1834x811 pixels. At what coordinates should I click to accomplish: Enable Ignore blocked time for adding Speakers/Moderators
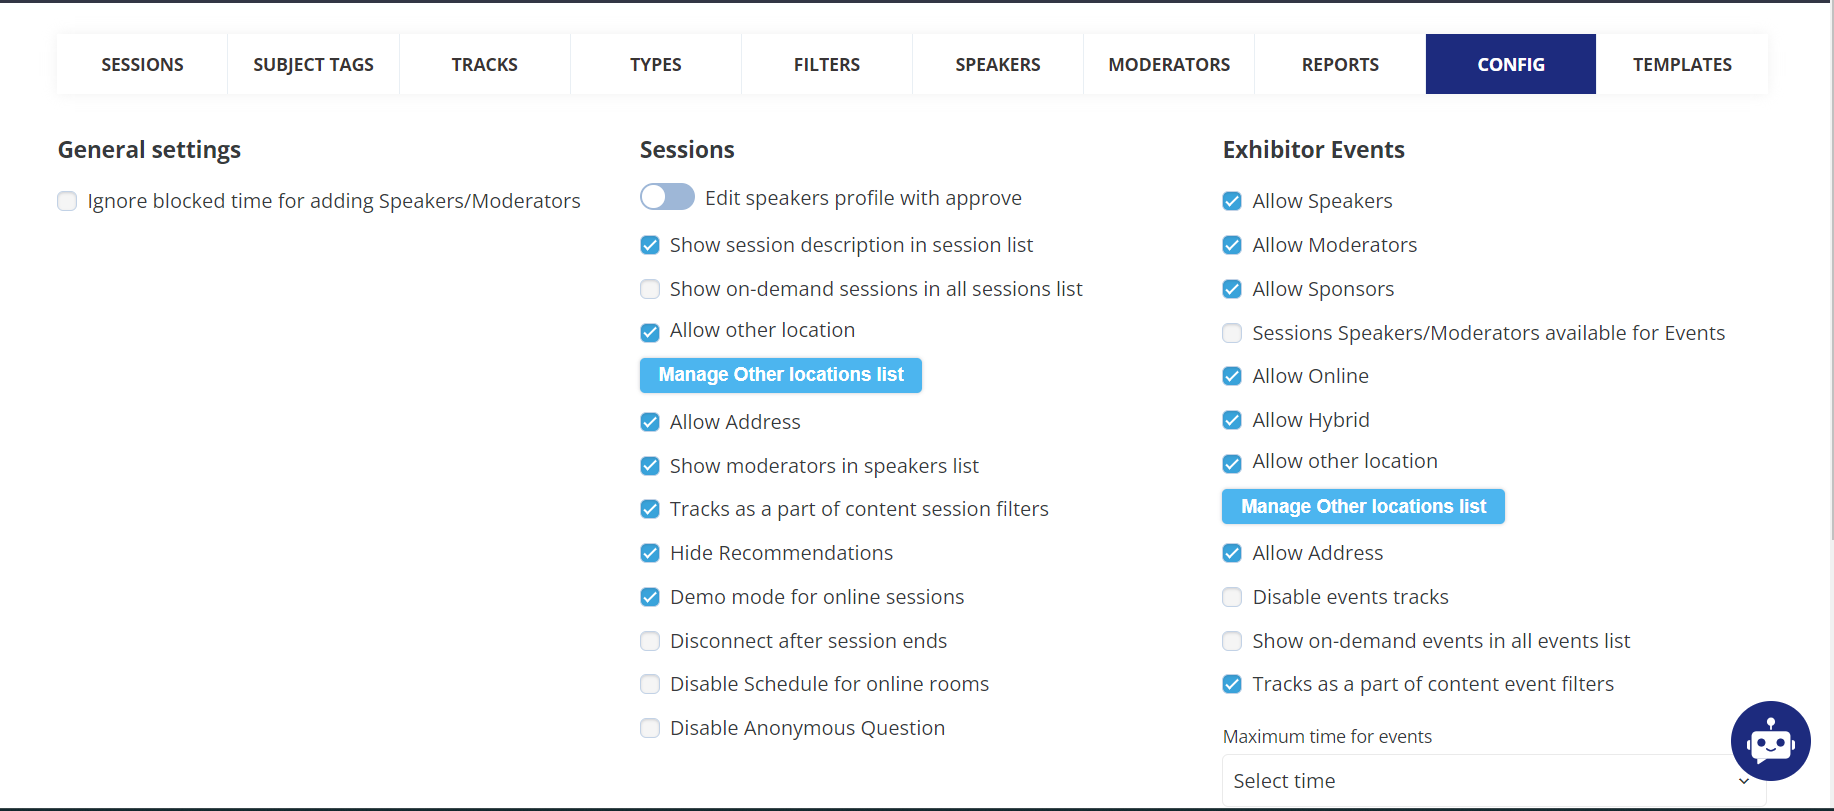click(x=67, y=201)
